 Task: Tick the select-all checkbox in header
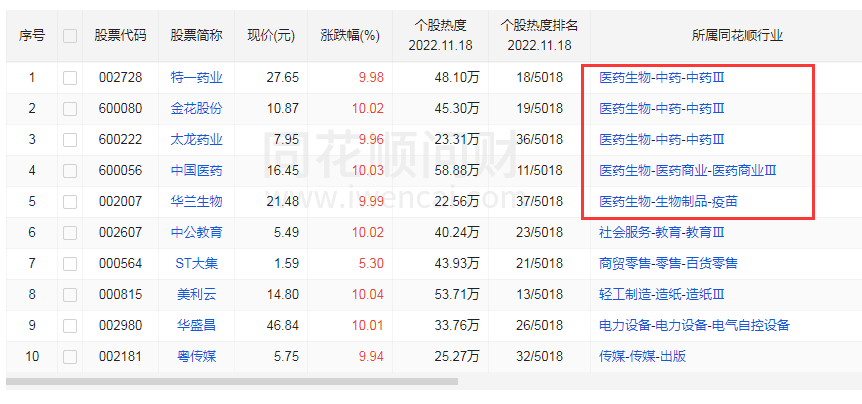pyautogui.click(x=70, y=36)
